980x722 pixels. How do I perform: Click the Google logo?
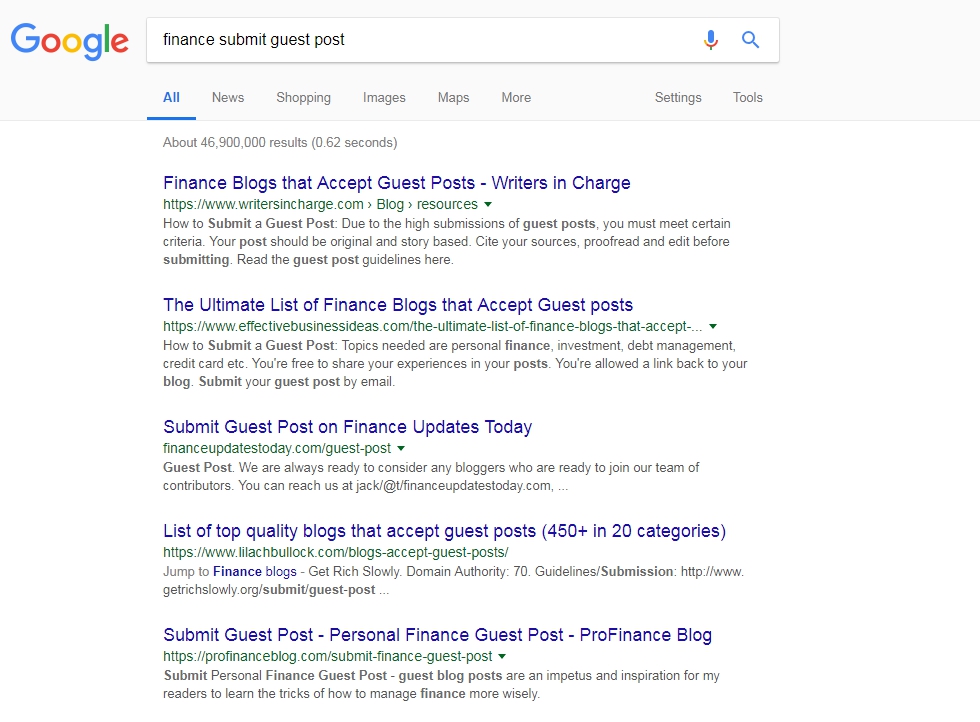tap(69, 41)
